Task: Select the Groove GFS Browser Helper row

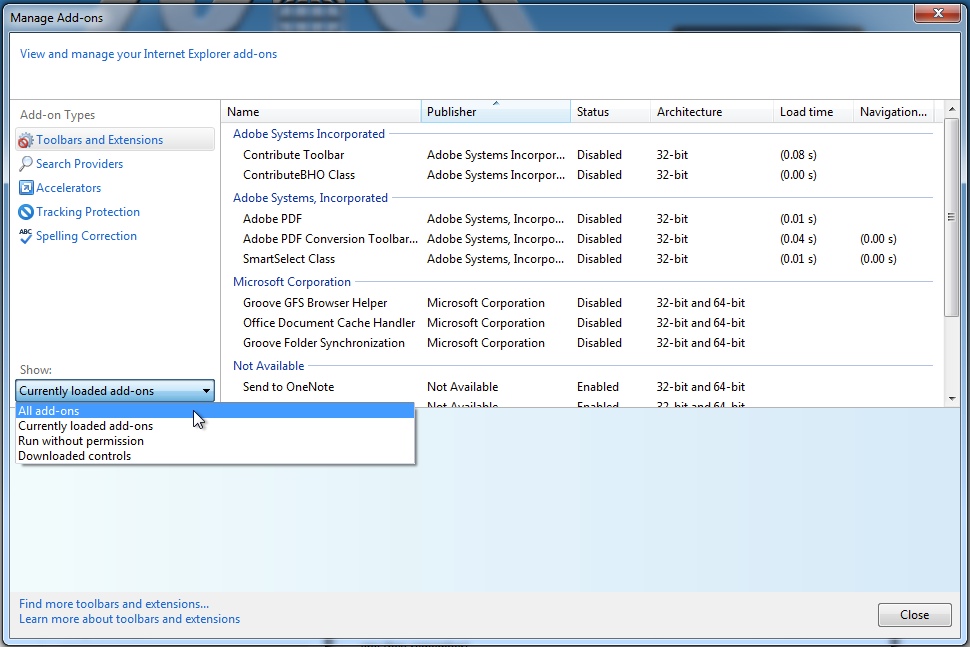Action: 582,303
